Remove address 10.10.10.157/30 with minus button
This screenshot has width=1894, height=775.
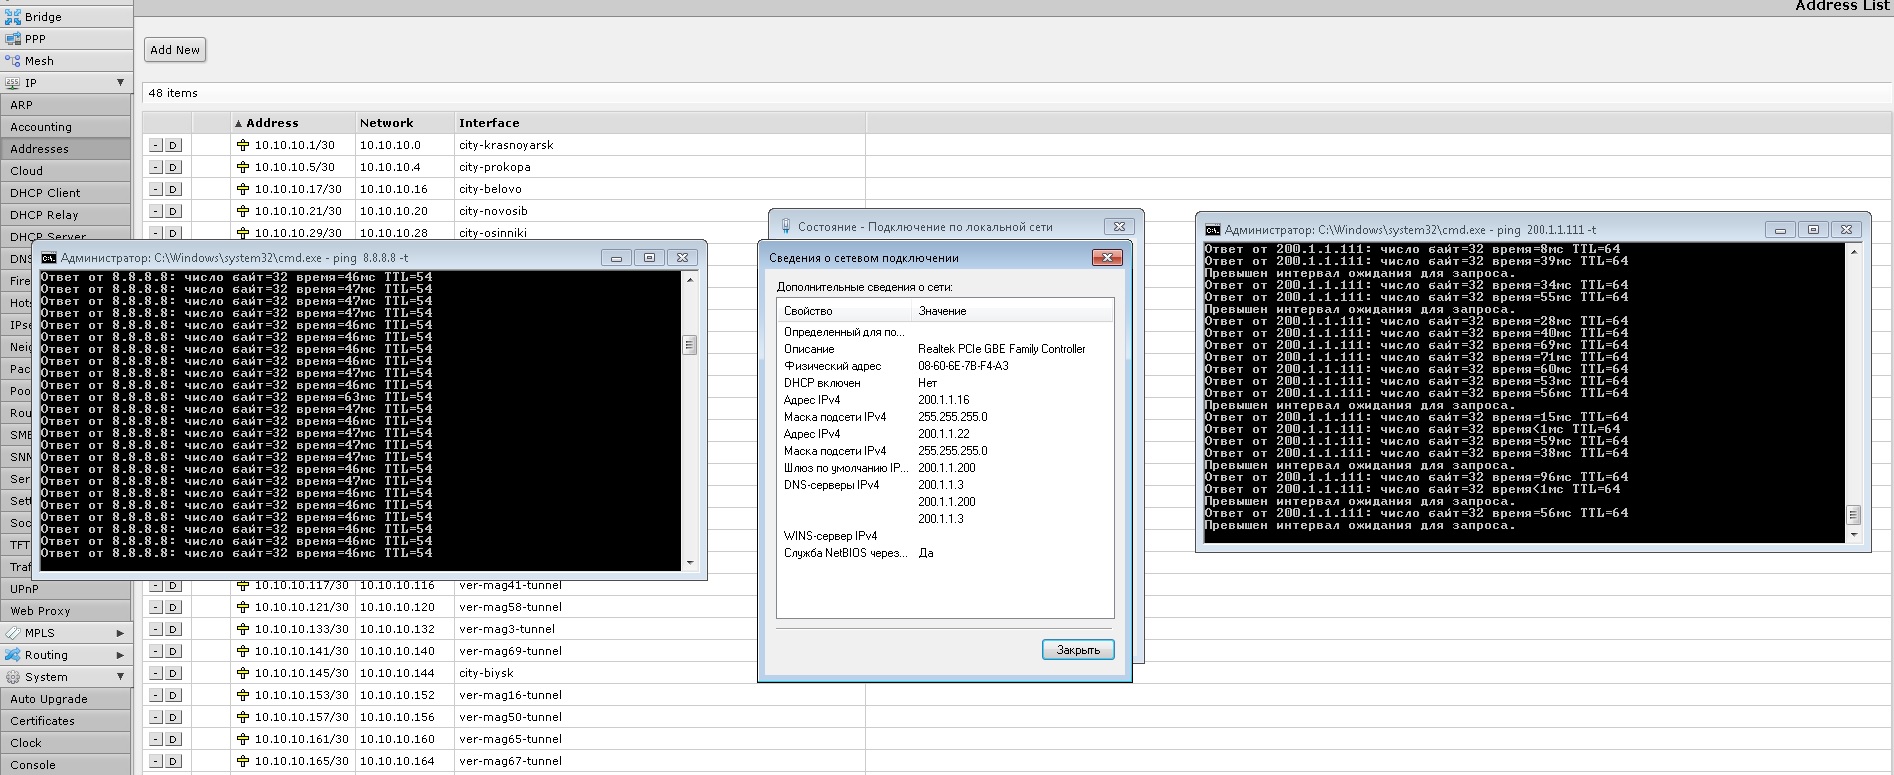[x=156, y=717]
